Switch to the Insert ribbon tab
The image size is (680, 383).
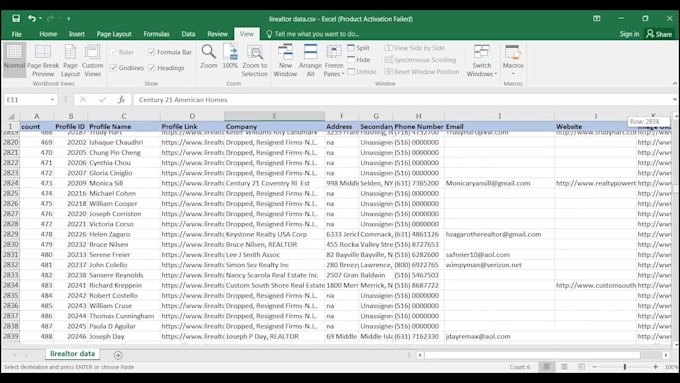click(x=77, y=34)
